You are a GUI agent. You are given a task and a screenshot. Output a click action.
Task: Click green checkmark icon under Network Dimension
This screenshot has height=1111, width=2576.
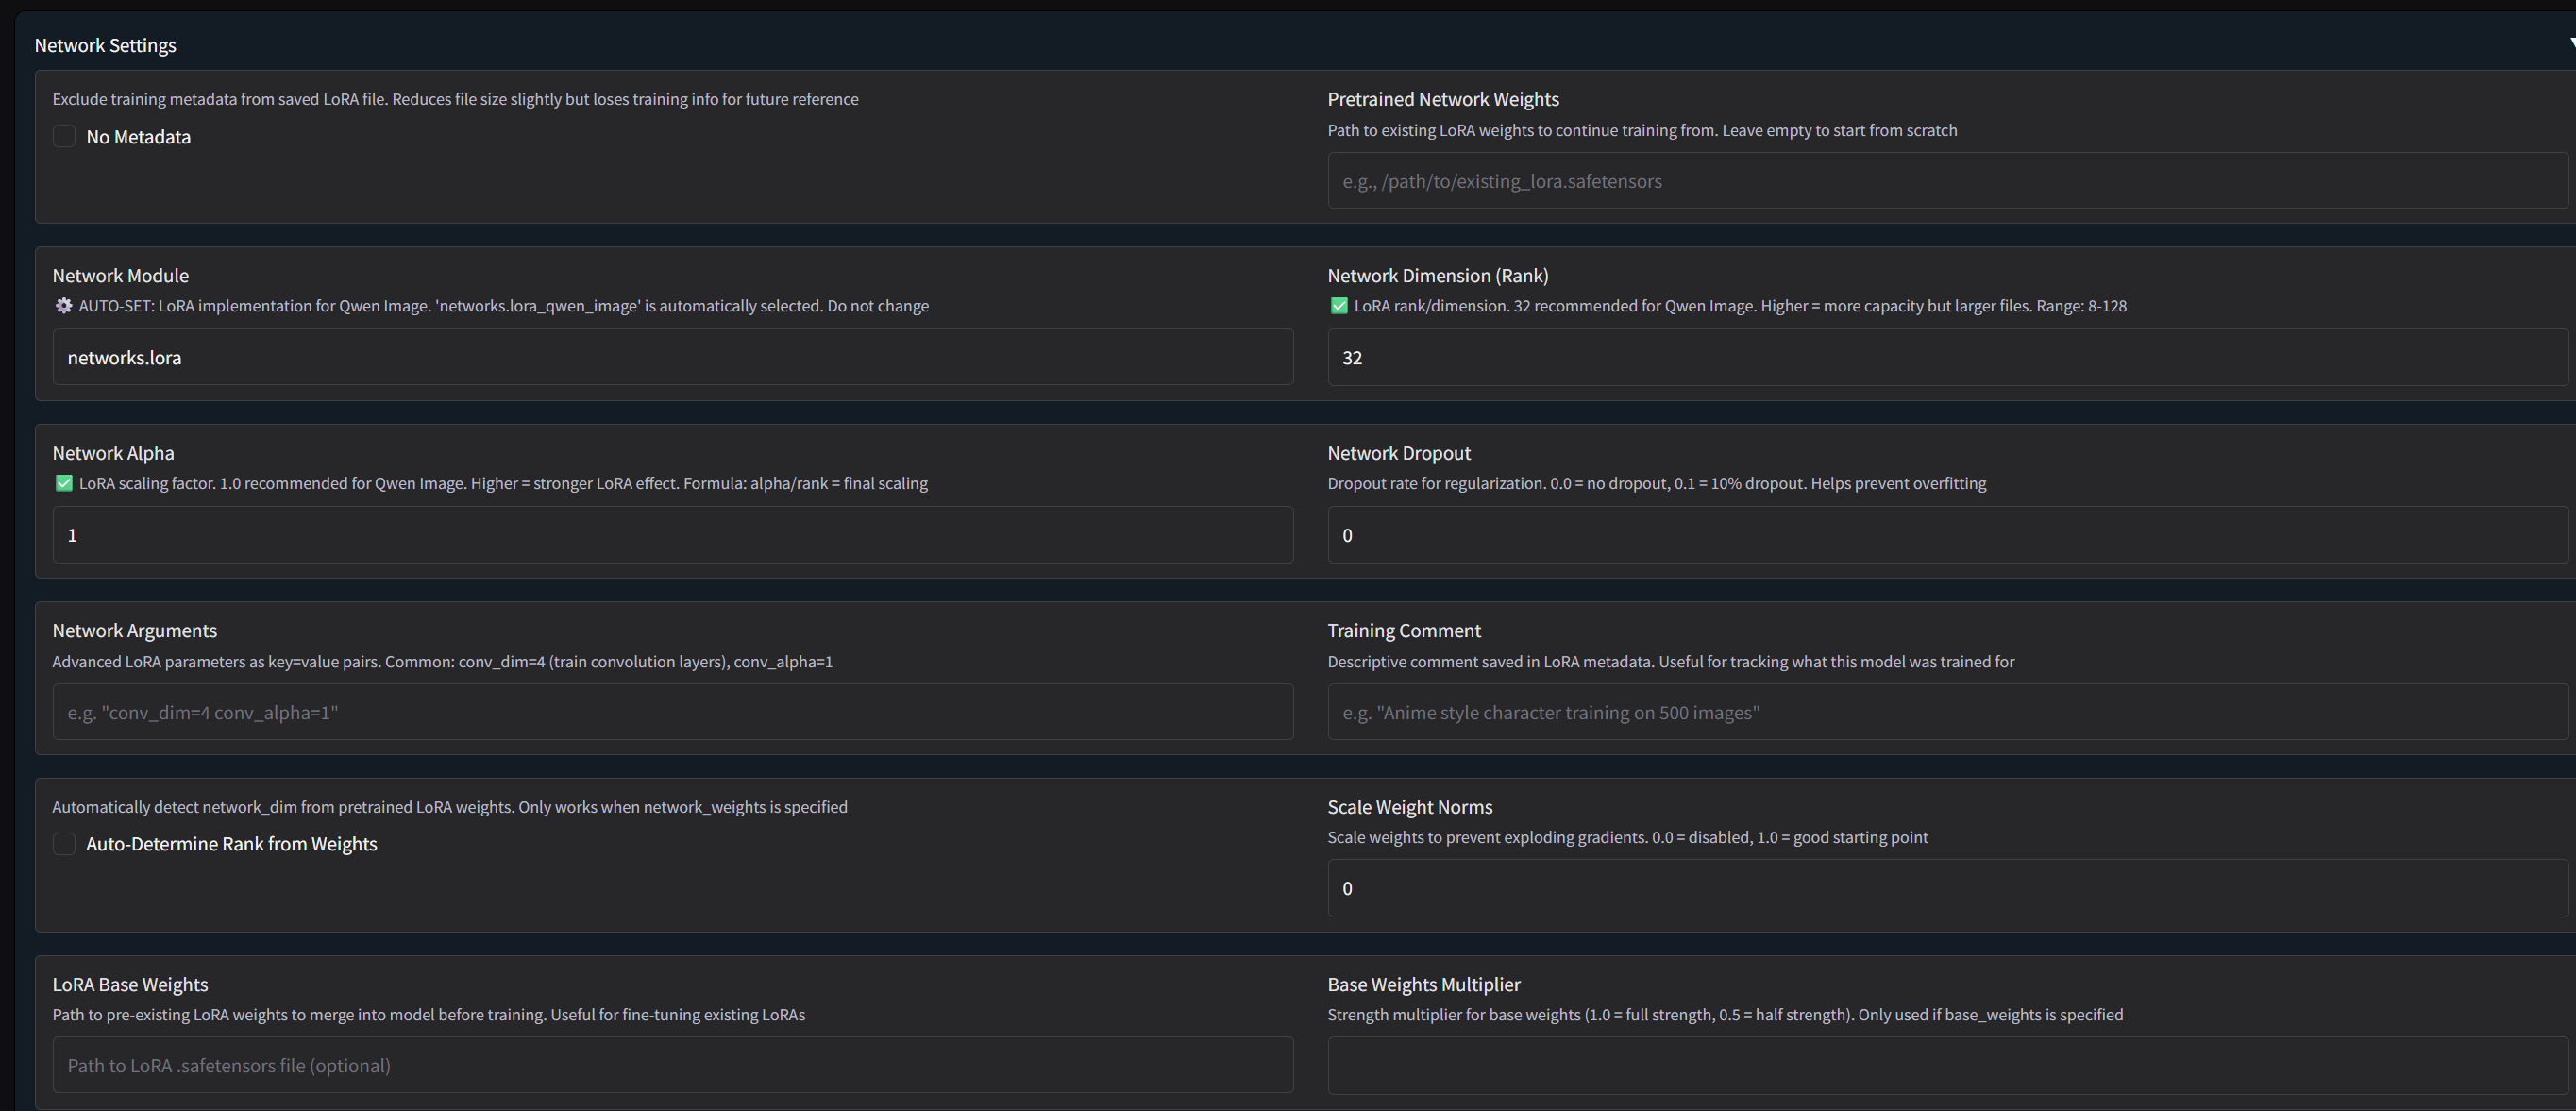pyautogui.click(x=1339, y=306)
